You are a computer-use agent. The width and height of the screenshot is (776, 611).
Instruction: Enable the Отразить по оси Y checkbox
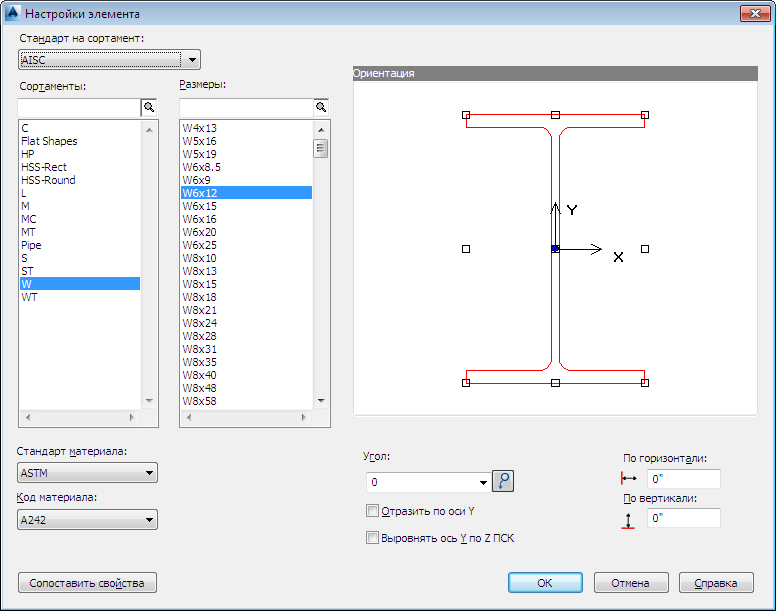click(372, 511)
